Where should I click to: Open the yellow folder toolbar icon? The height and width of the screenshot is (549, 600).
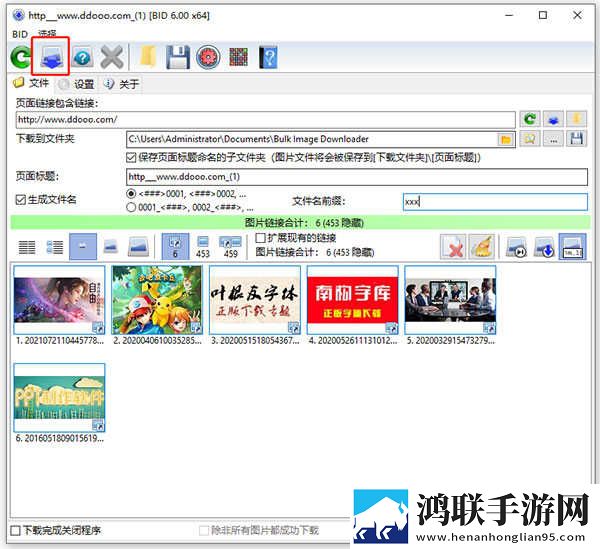click(148, 57)
